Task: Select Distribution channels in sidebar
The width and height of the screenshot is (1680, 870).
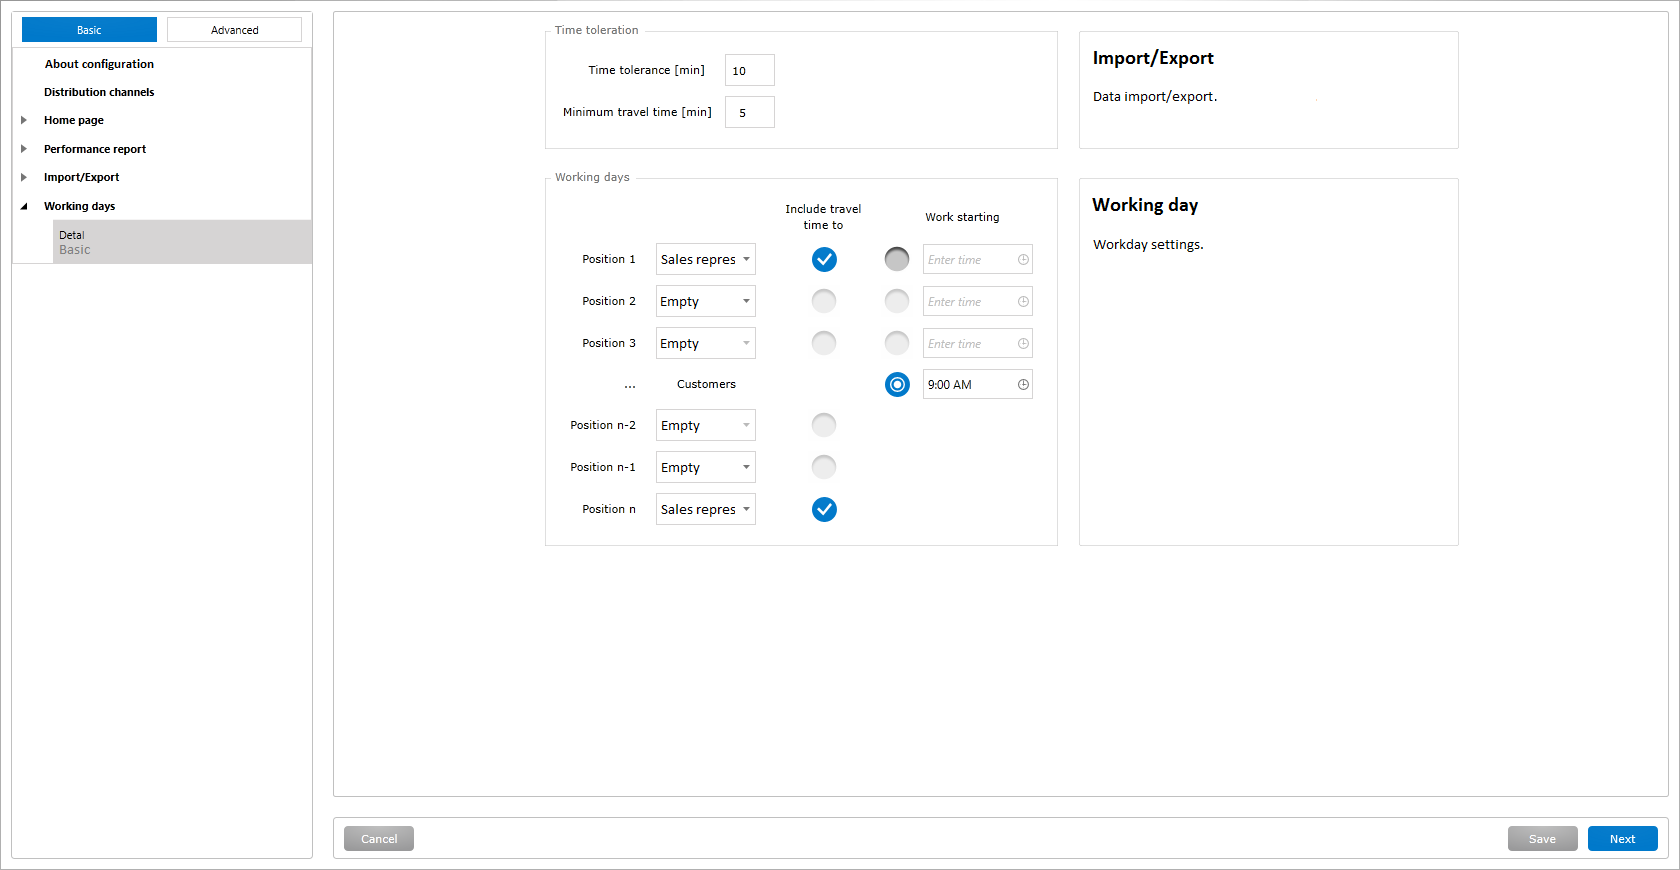Action: pyautogui.click(x=99, y=92)
